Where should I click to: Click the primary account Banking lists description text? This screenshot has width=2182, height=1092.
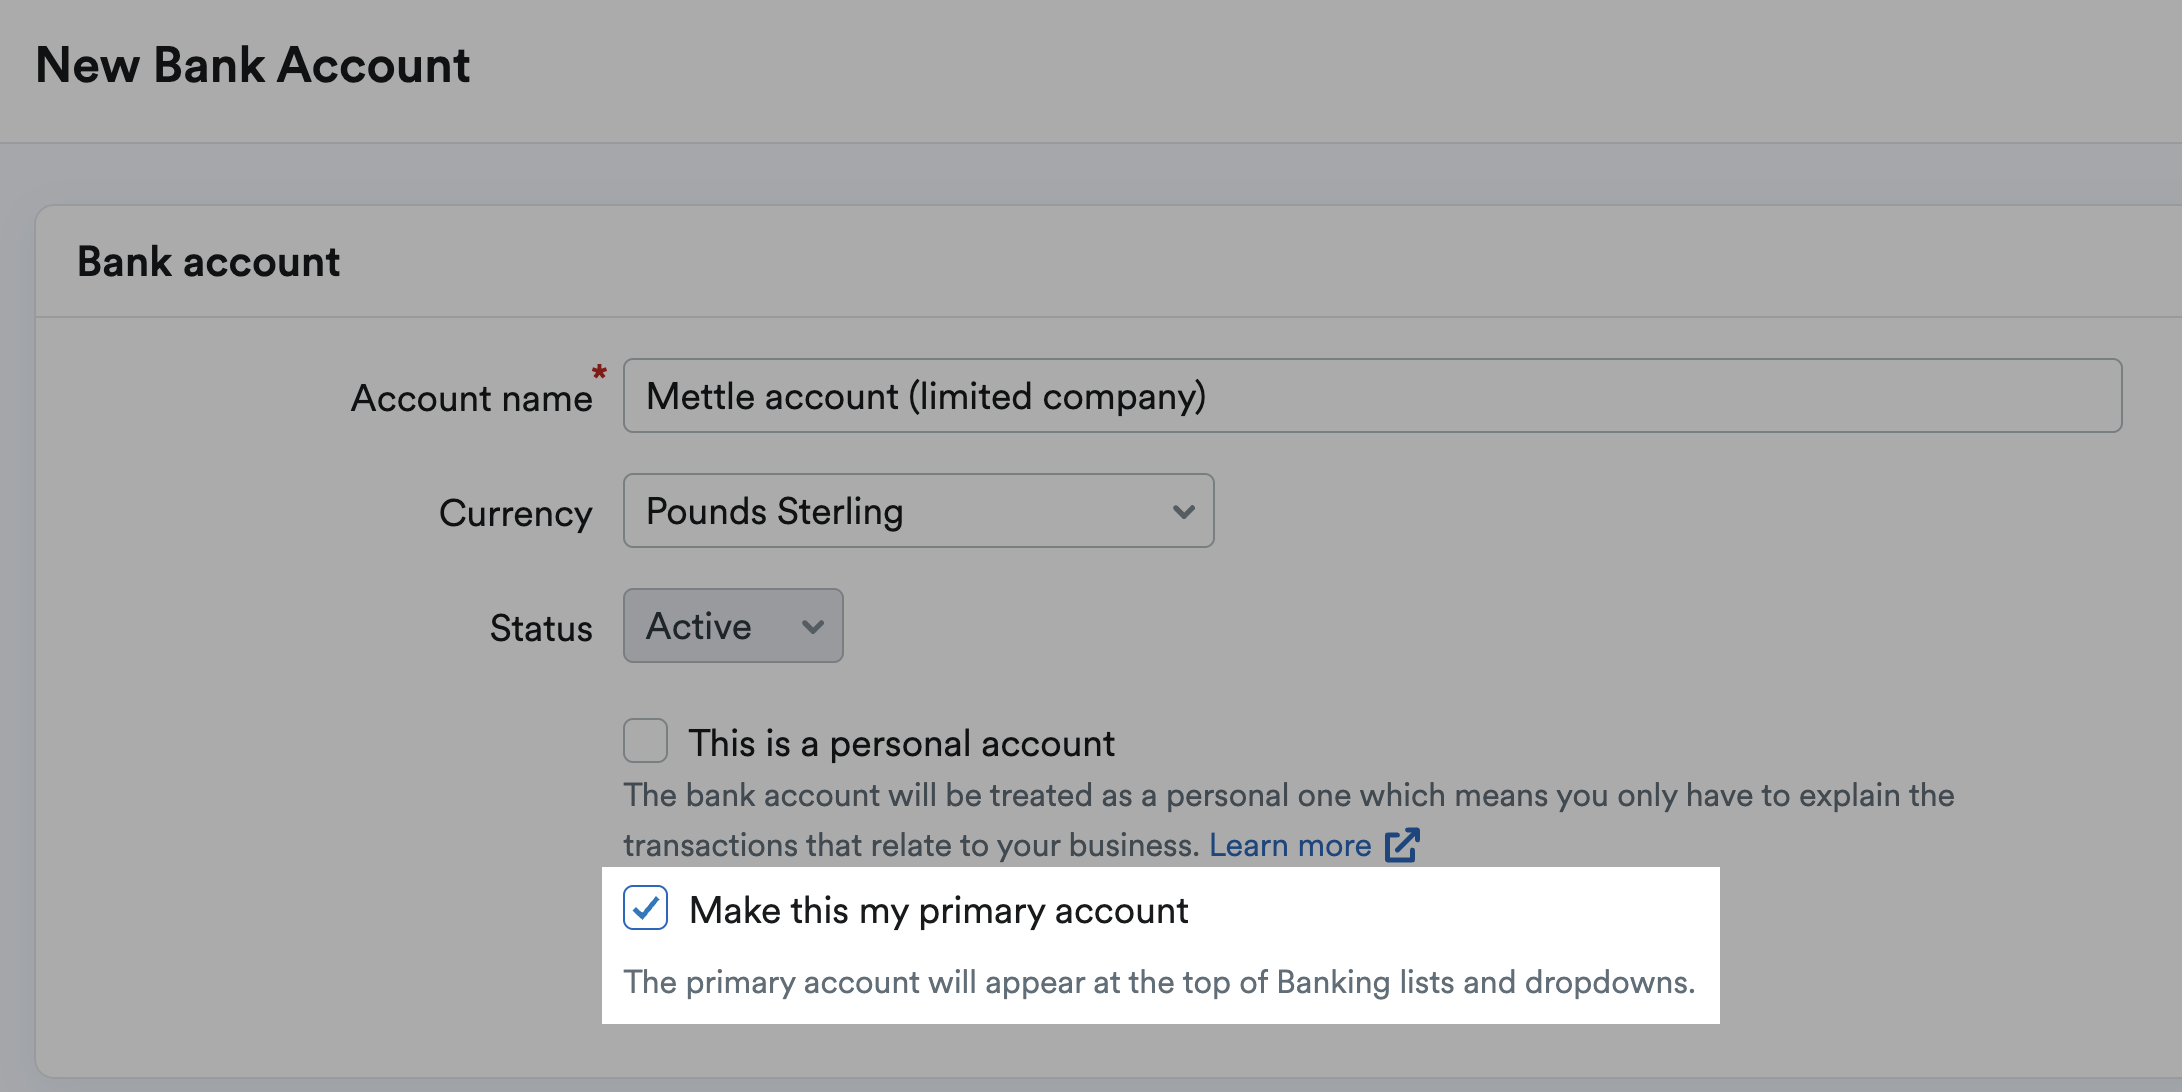tap(1160, 983)
